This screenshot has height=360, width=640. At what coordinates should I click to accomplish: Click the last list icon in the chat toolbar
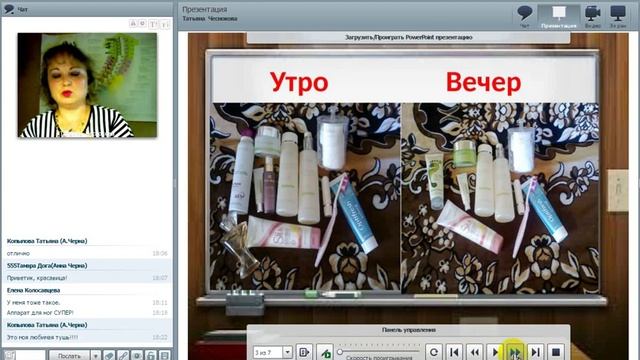(164, 356)
